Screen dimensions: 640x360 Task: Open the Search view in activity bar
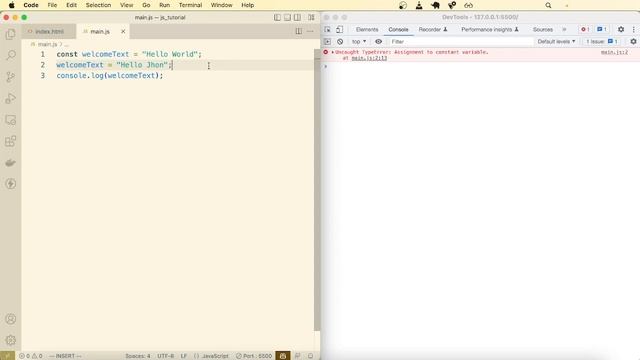pyautogui.click(x=11, y=55)
